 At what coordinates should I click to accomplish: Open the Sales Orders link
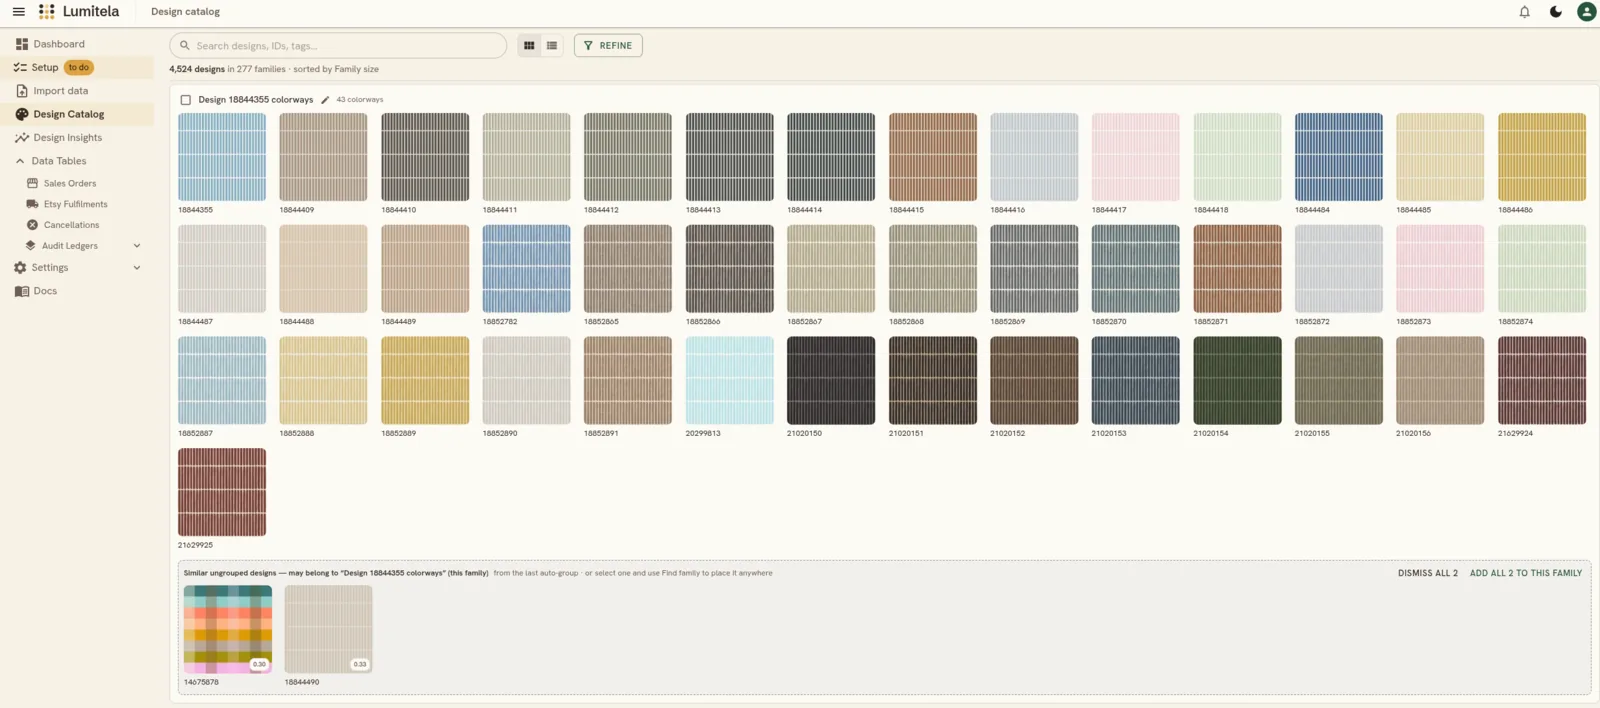click(70, 183)
